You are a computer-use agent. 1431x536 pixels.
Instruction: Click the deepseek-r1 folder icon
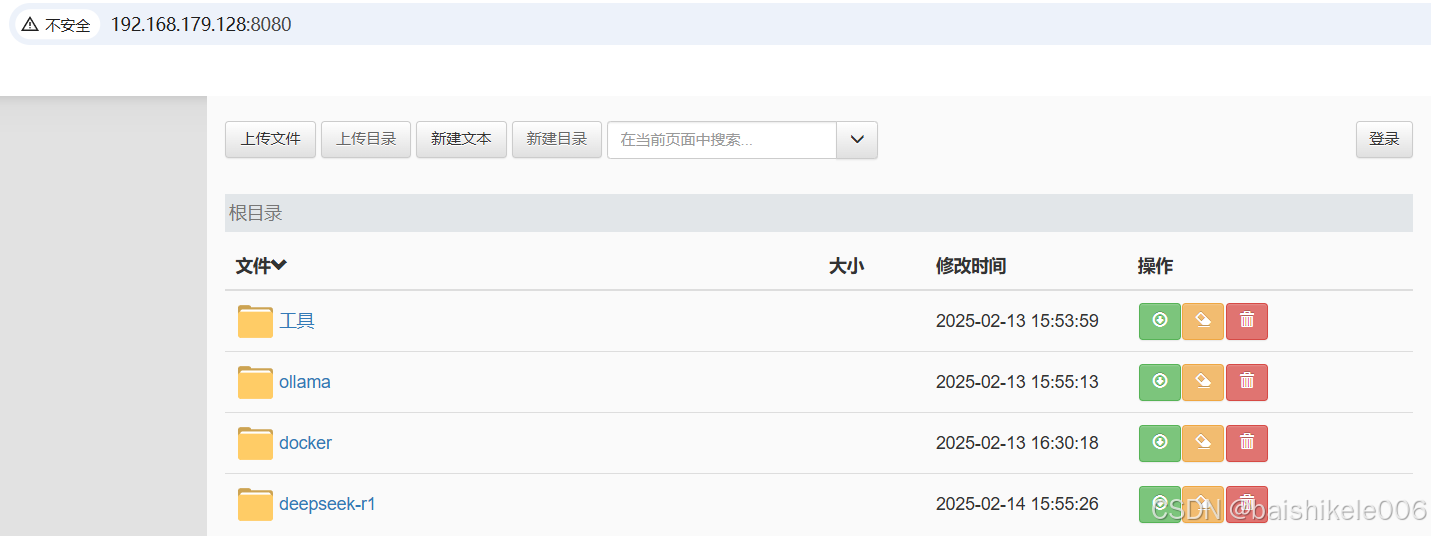click(255, 504)
